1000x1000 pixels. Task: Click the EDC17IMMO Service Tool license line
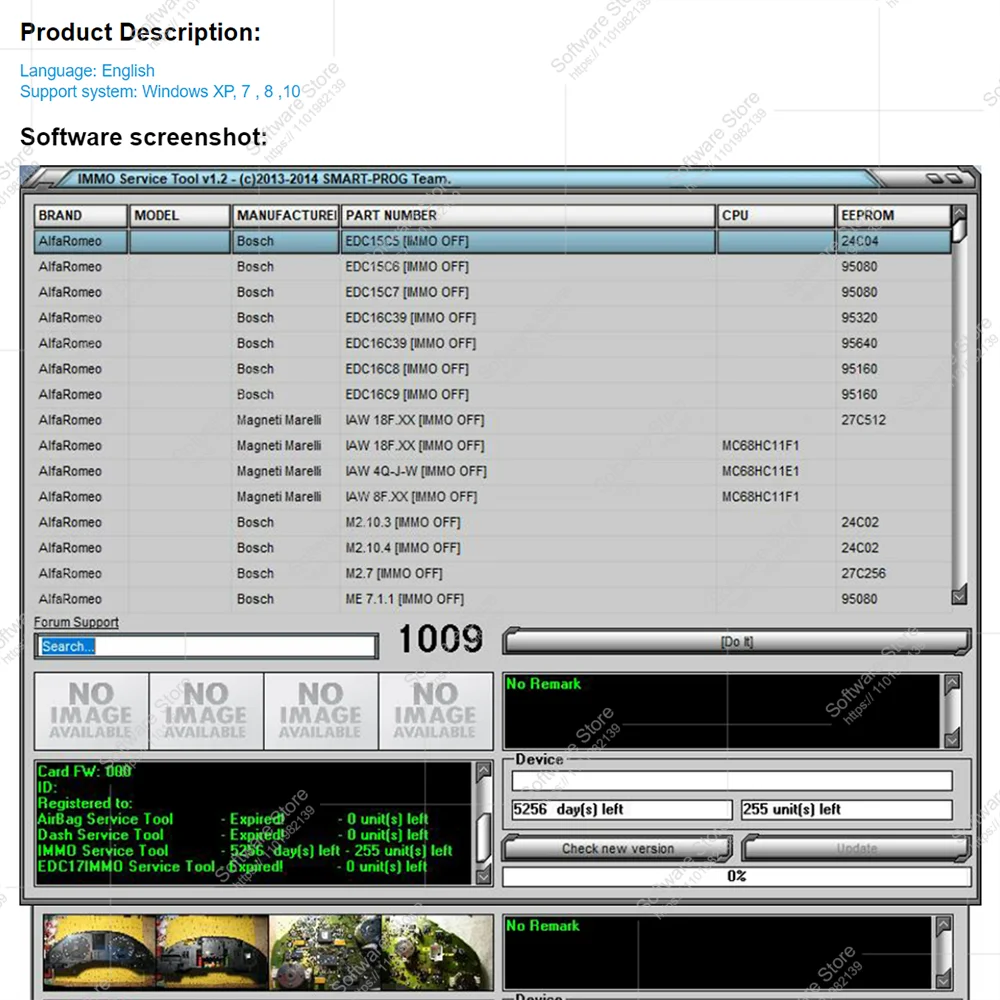pyautogui.click(x=233, y=866)
